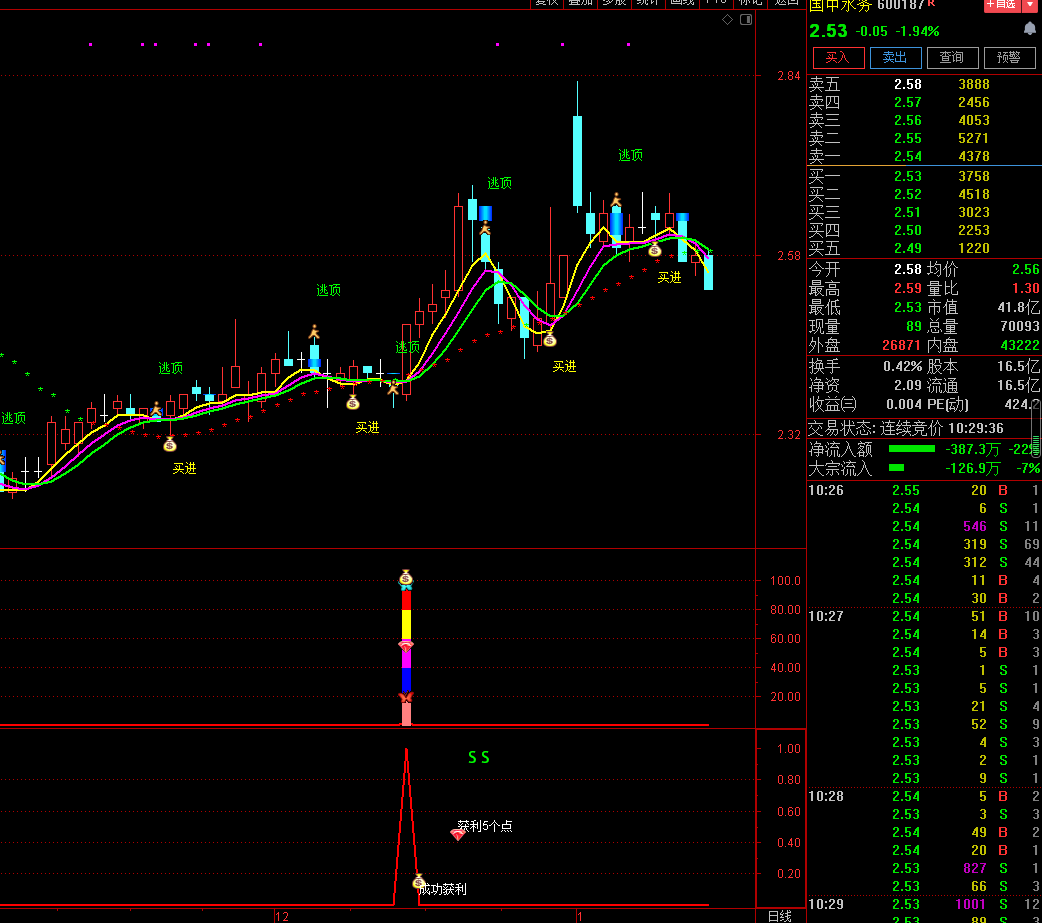Open the 预警 alert button
Image resolution: width=1042 pixels, height=923 pixels.
(x=1009, y=58)
